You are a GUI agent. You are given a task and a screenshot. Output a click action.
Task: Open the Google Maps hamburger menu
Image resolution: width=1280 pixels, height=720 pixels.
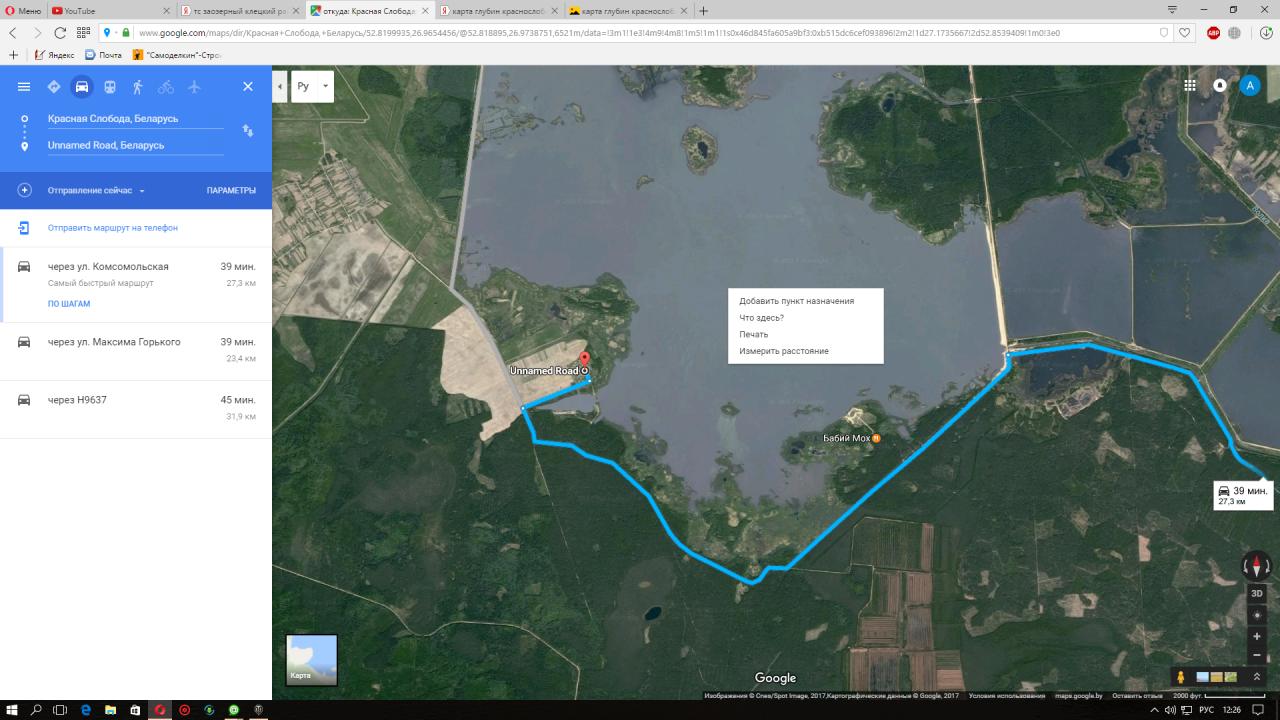pos(24,87)
